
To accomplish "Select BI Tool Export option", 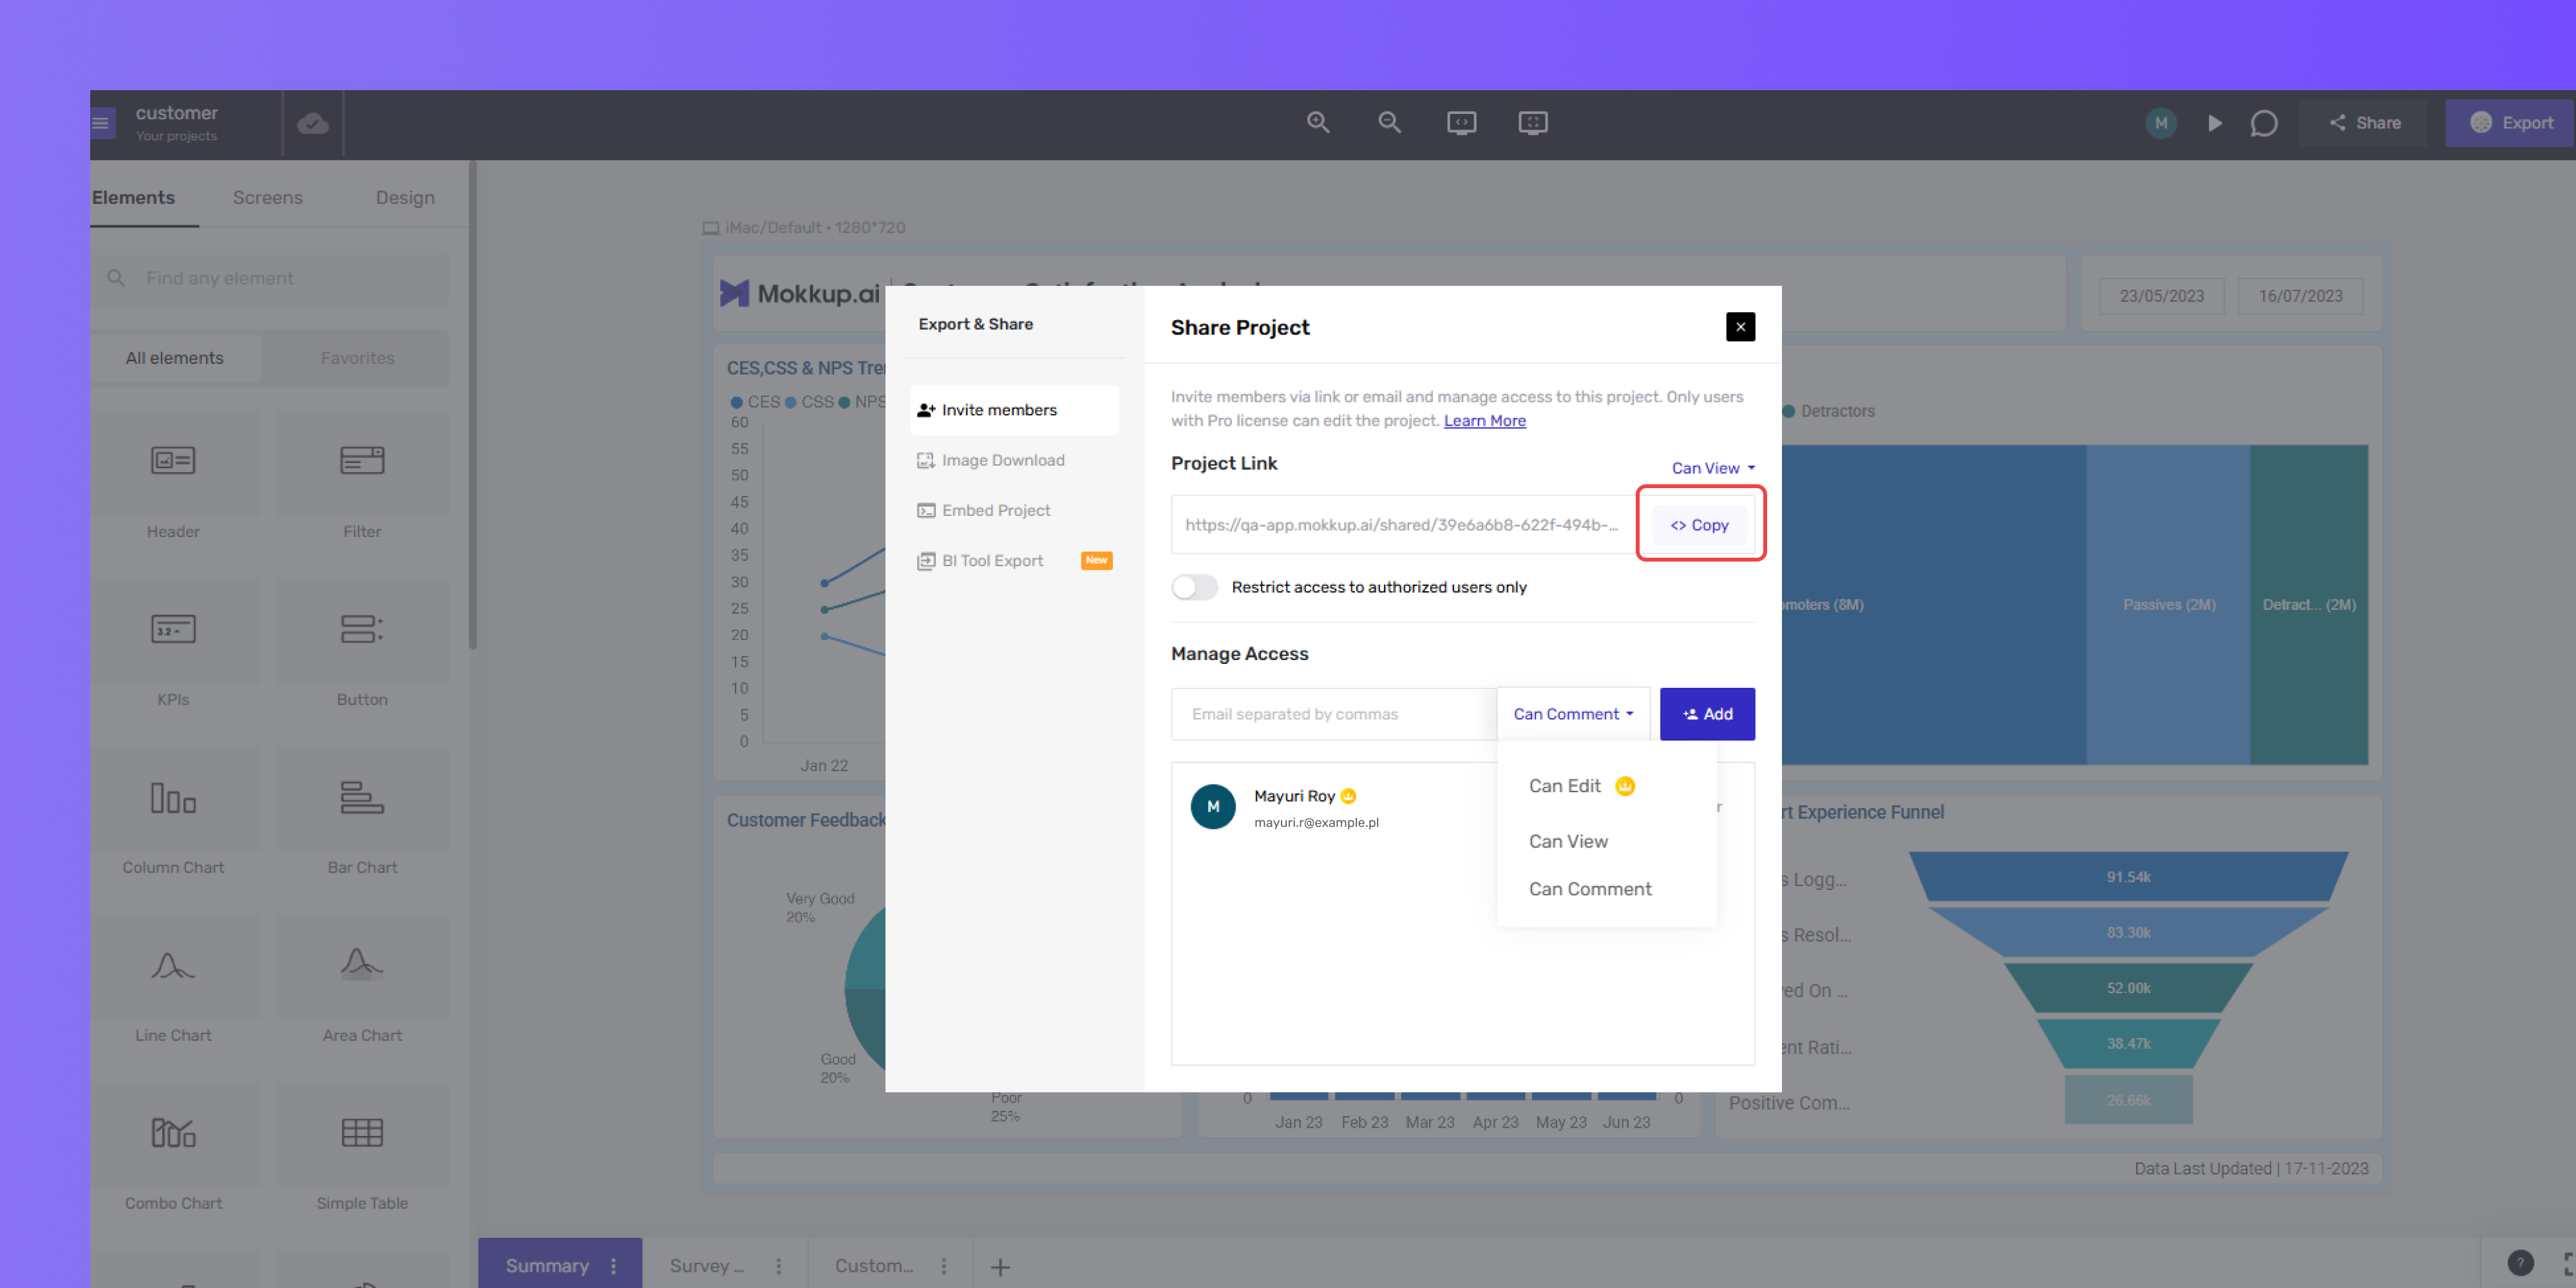I will click(1014, 561).
